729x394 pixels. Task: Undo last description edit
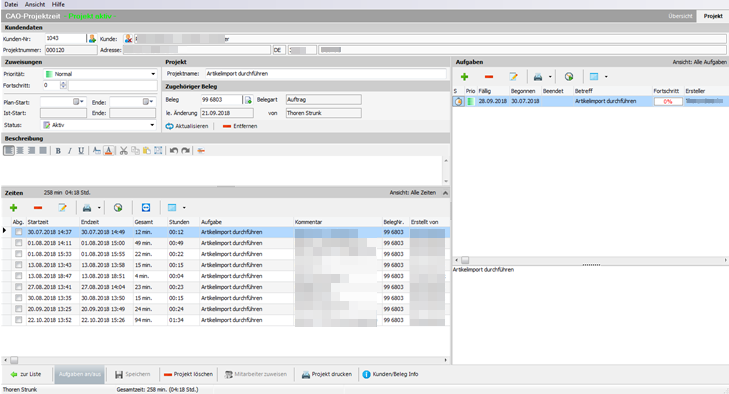tap(174, 150)
